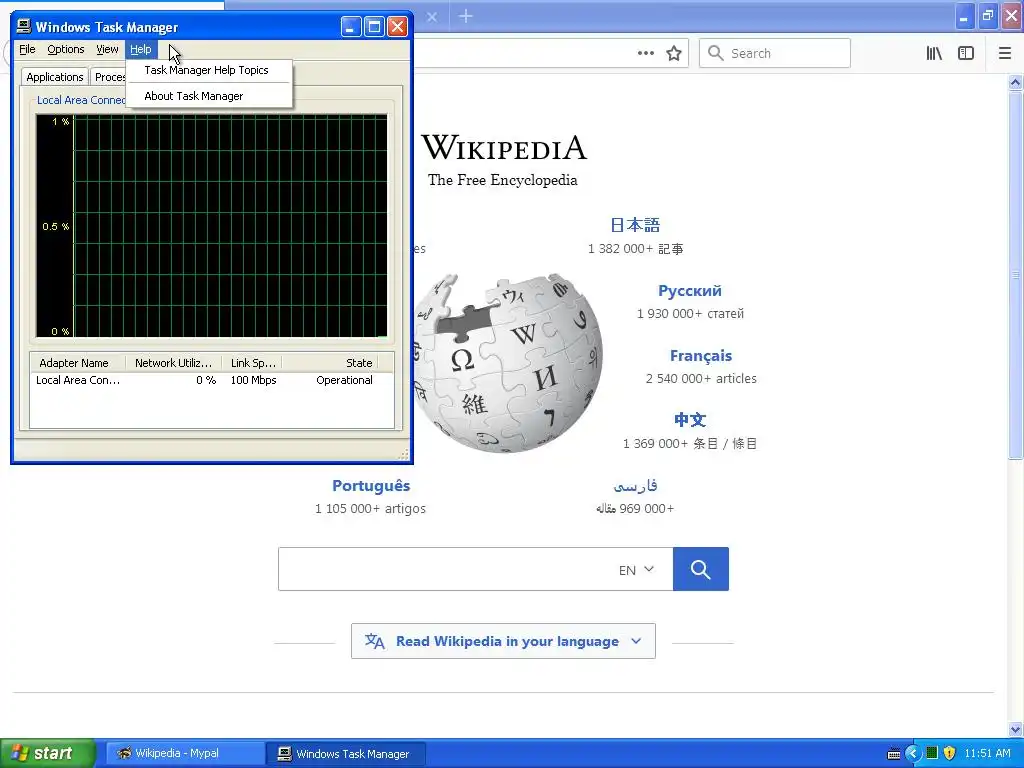The image size is (1024, 768).
Task: Close the Windows Task Manager window
Action: (x=397, y=27)
